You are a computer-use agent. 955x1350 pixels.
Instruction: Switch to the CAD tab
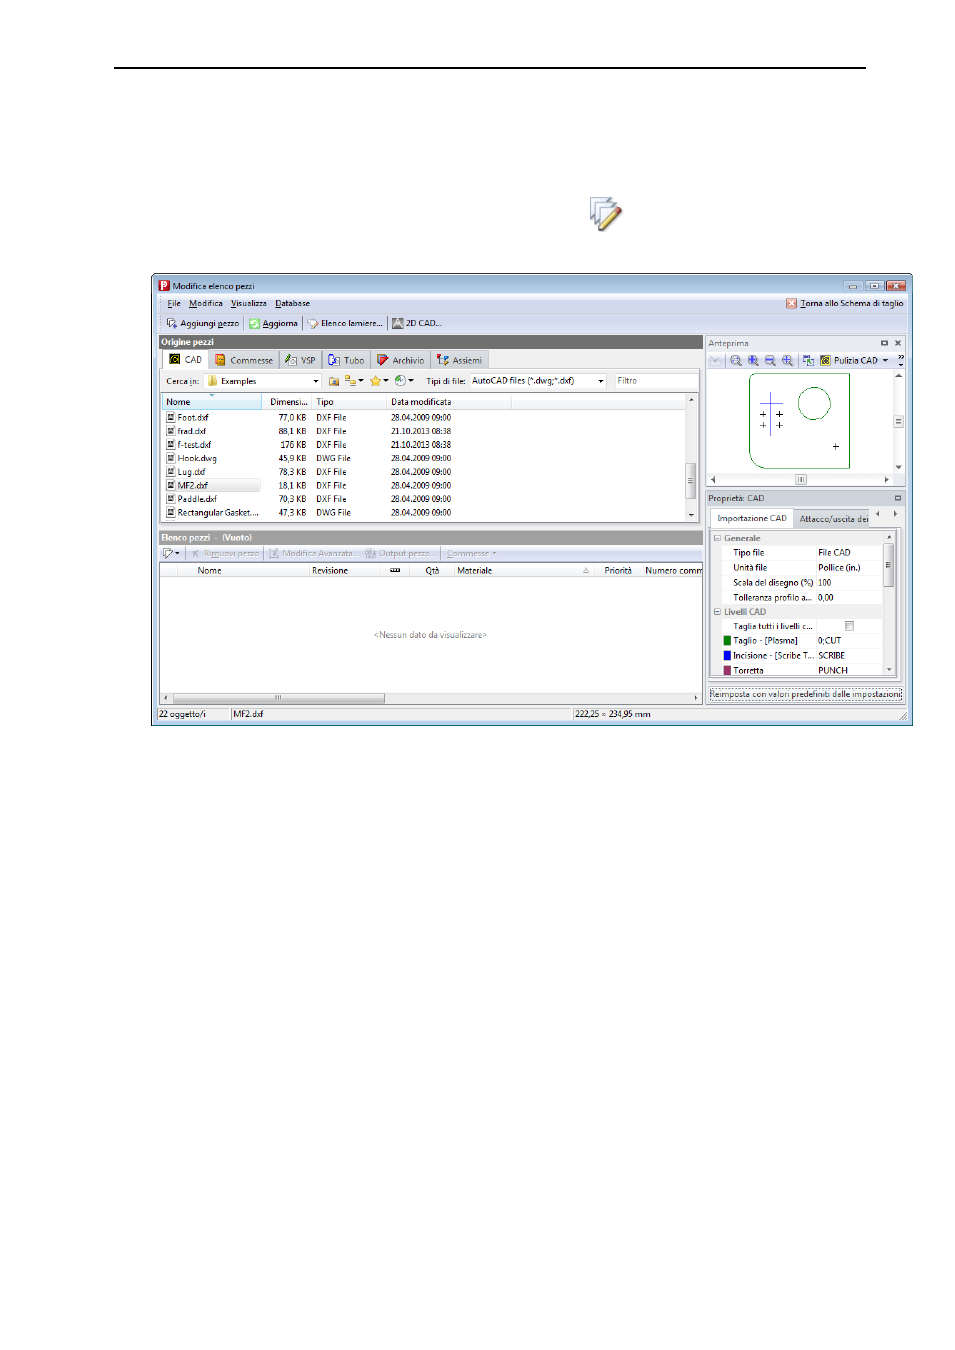186,360
